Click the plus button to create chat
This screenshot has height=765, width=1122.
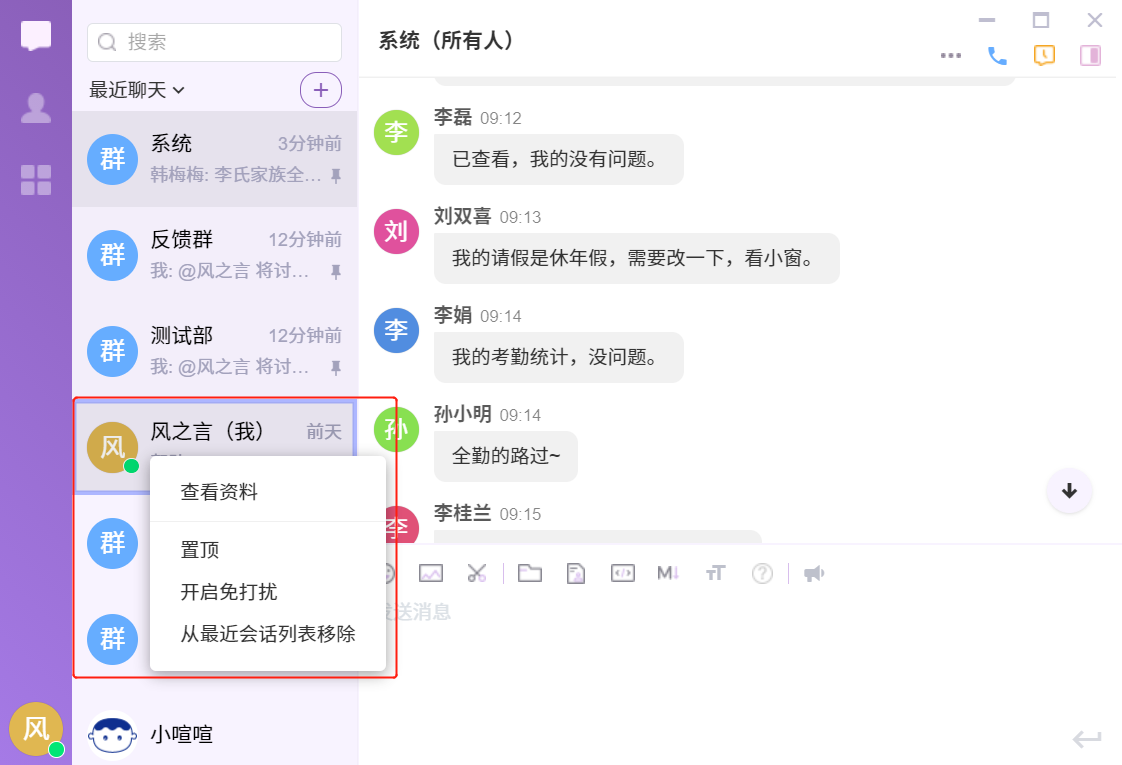(x=321, y=90)
